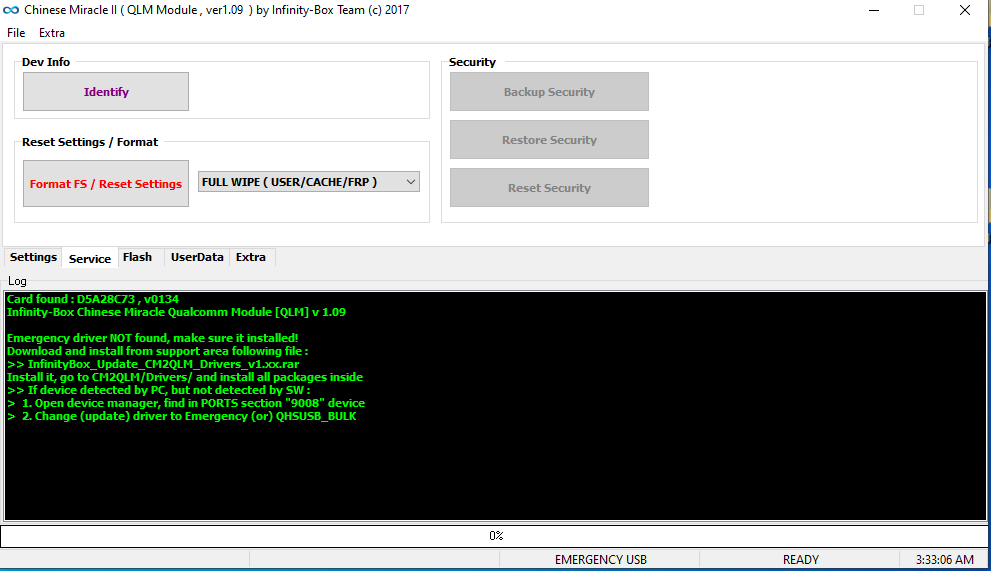
Task: Switch to the Settings tab
Action: 33,257
